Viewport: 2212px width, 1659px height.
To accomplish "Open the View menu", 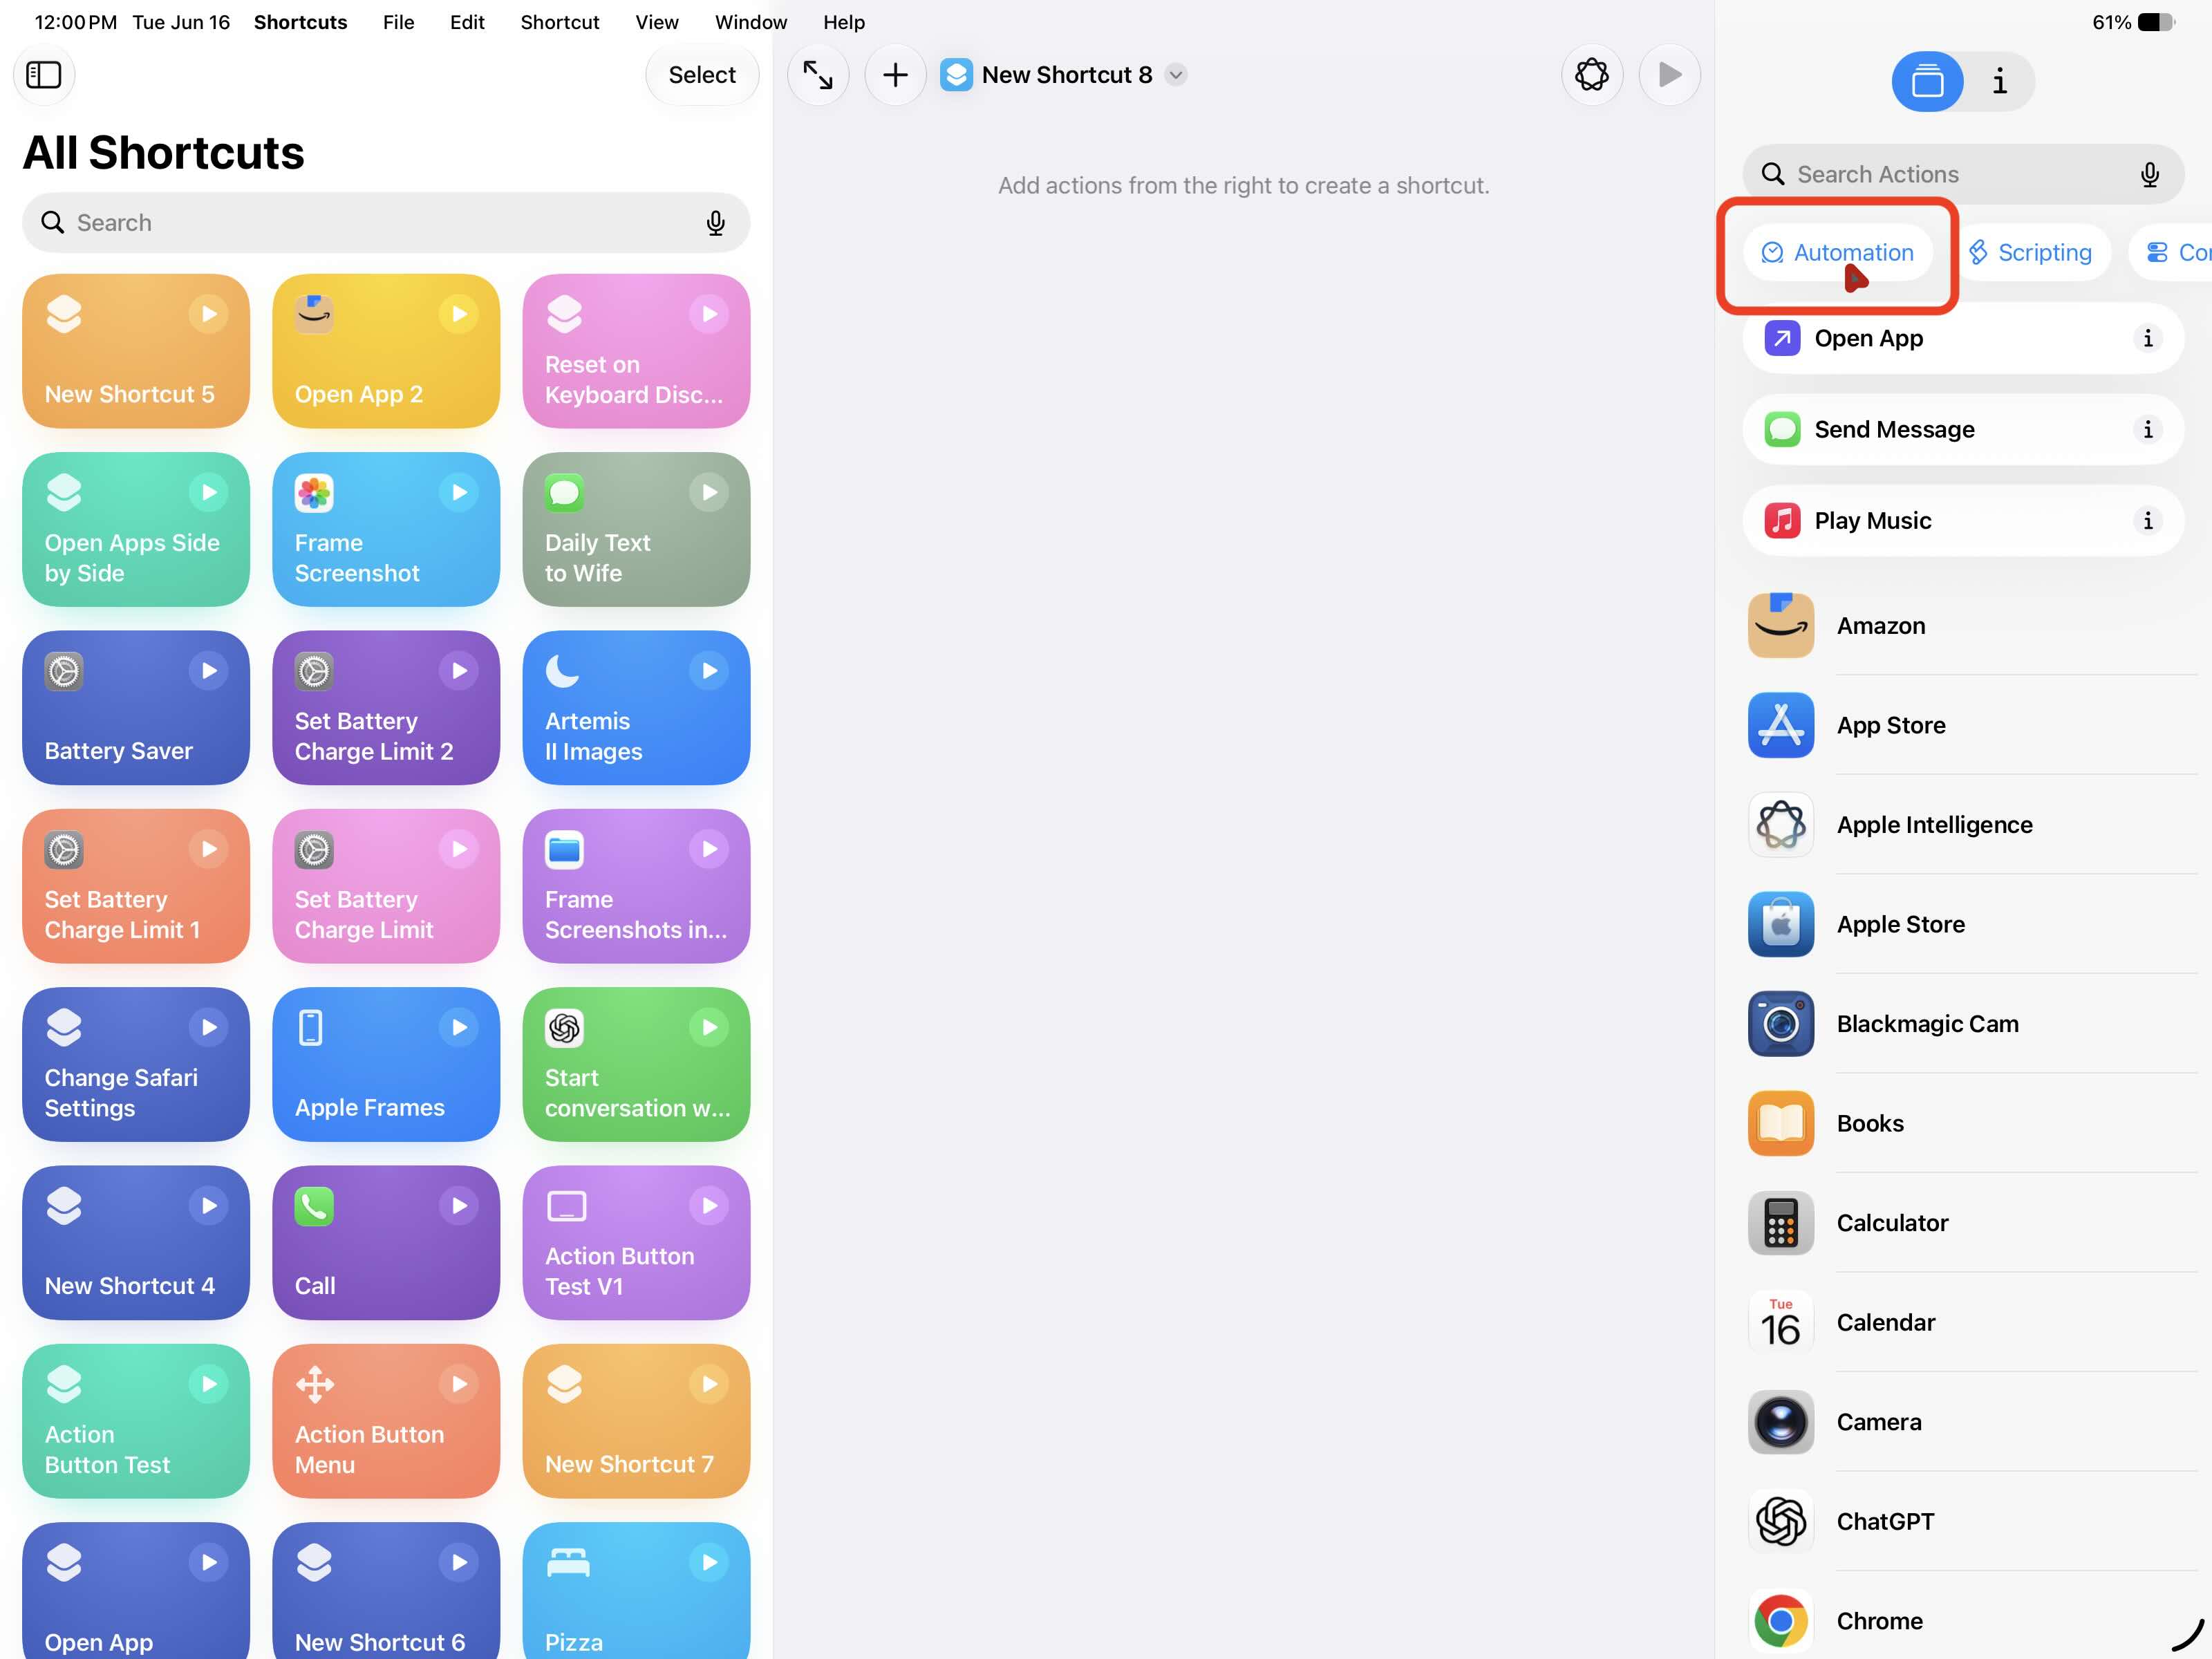I will 656,22.
